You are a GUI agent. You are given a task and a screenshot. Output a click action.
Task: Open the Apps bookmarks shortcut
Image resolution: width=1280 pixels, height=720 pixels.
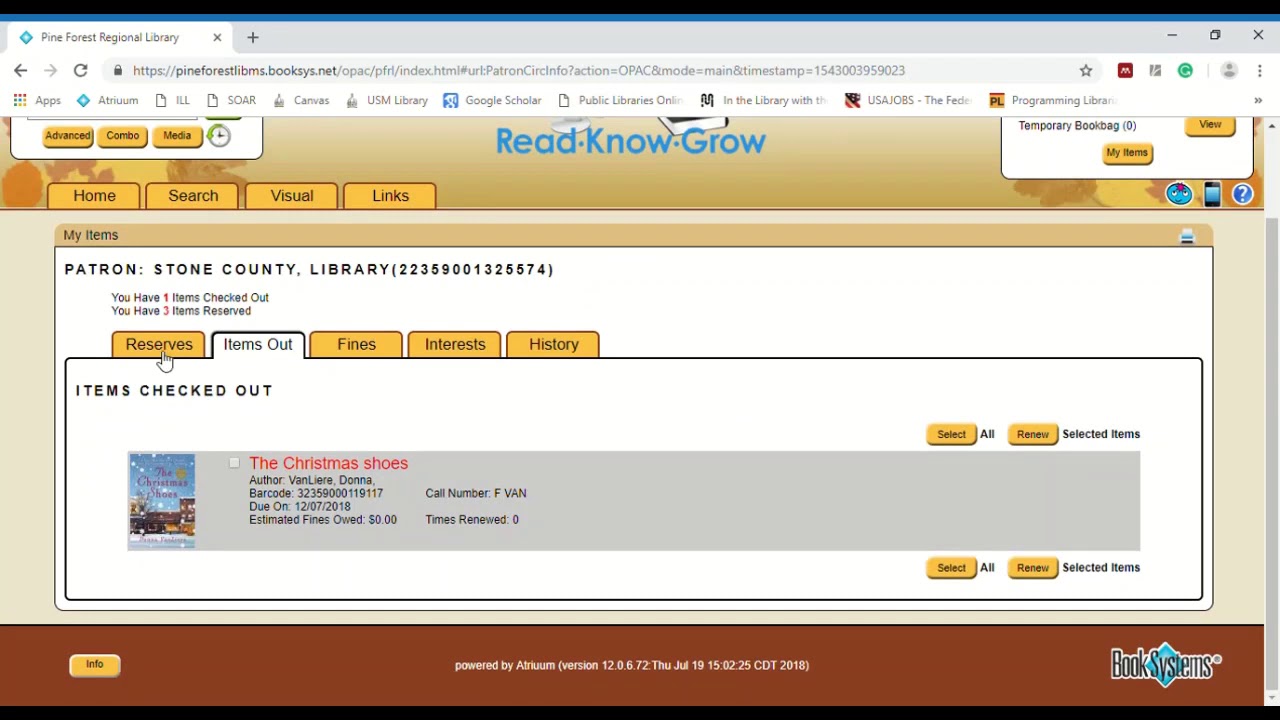(38, 100)
